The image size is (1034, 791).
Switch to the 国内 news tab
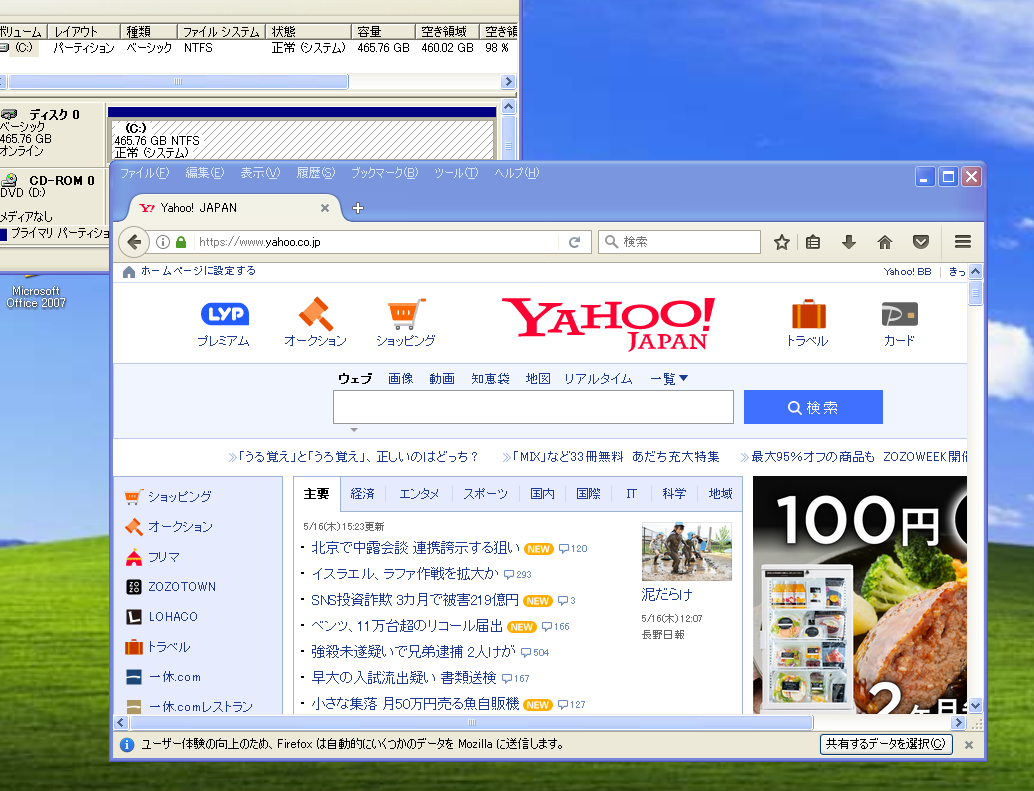pyautogui.click(x=542, y=494)
